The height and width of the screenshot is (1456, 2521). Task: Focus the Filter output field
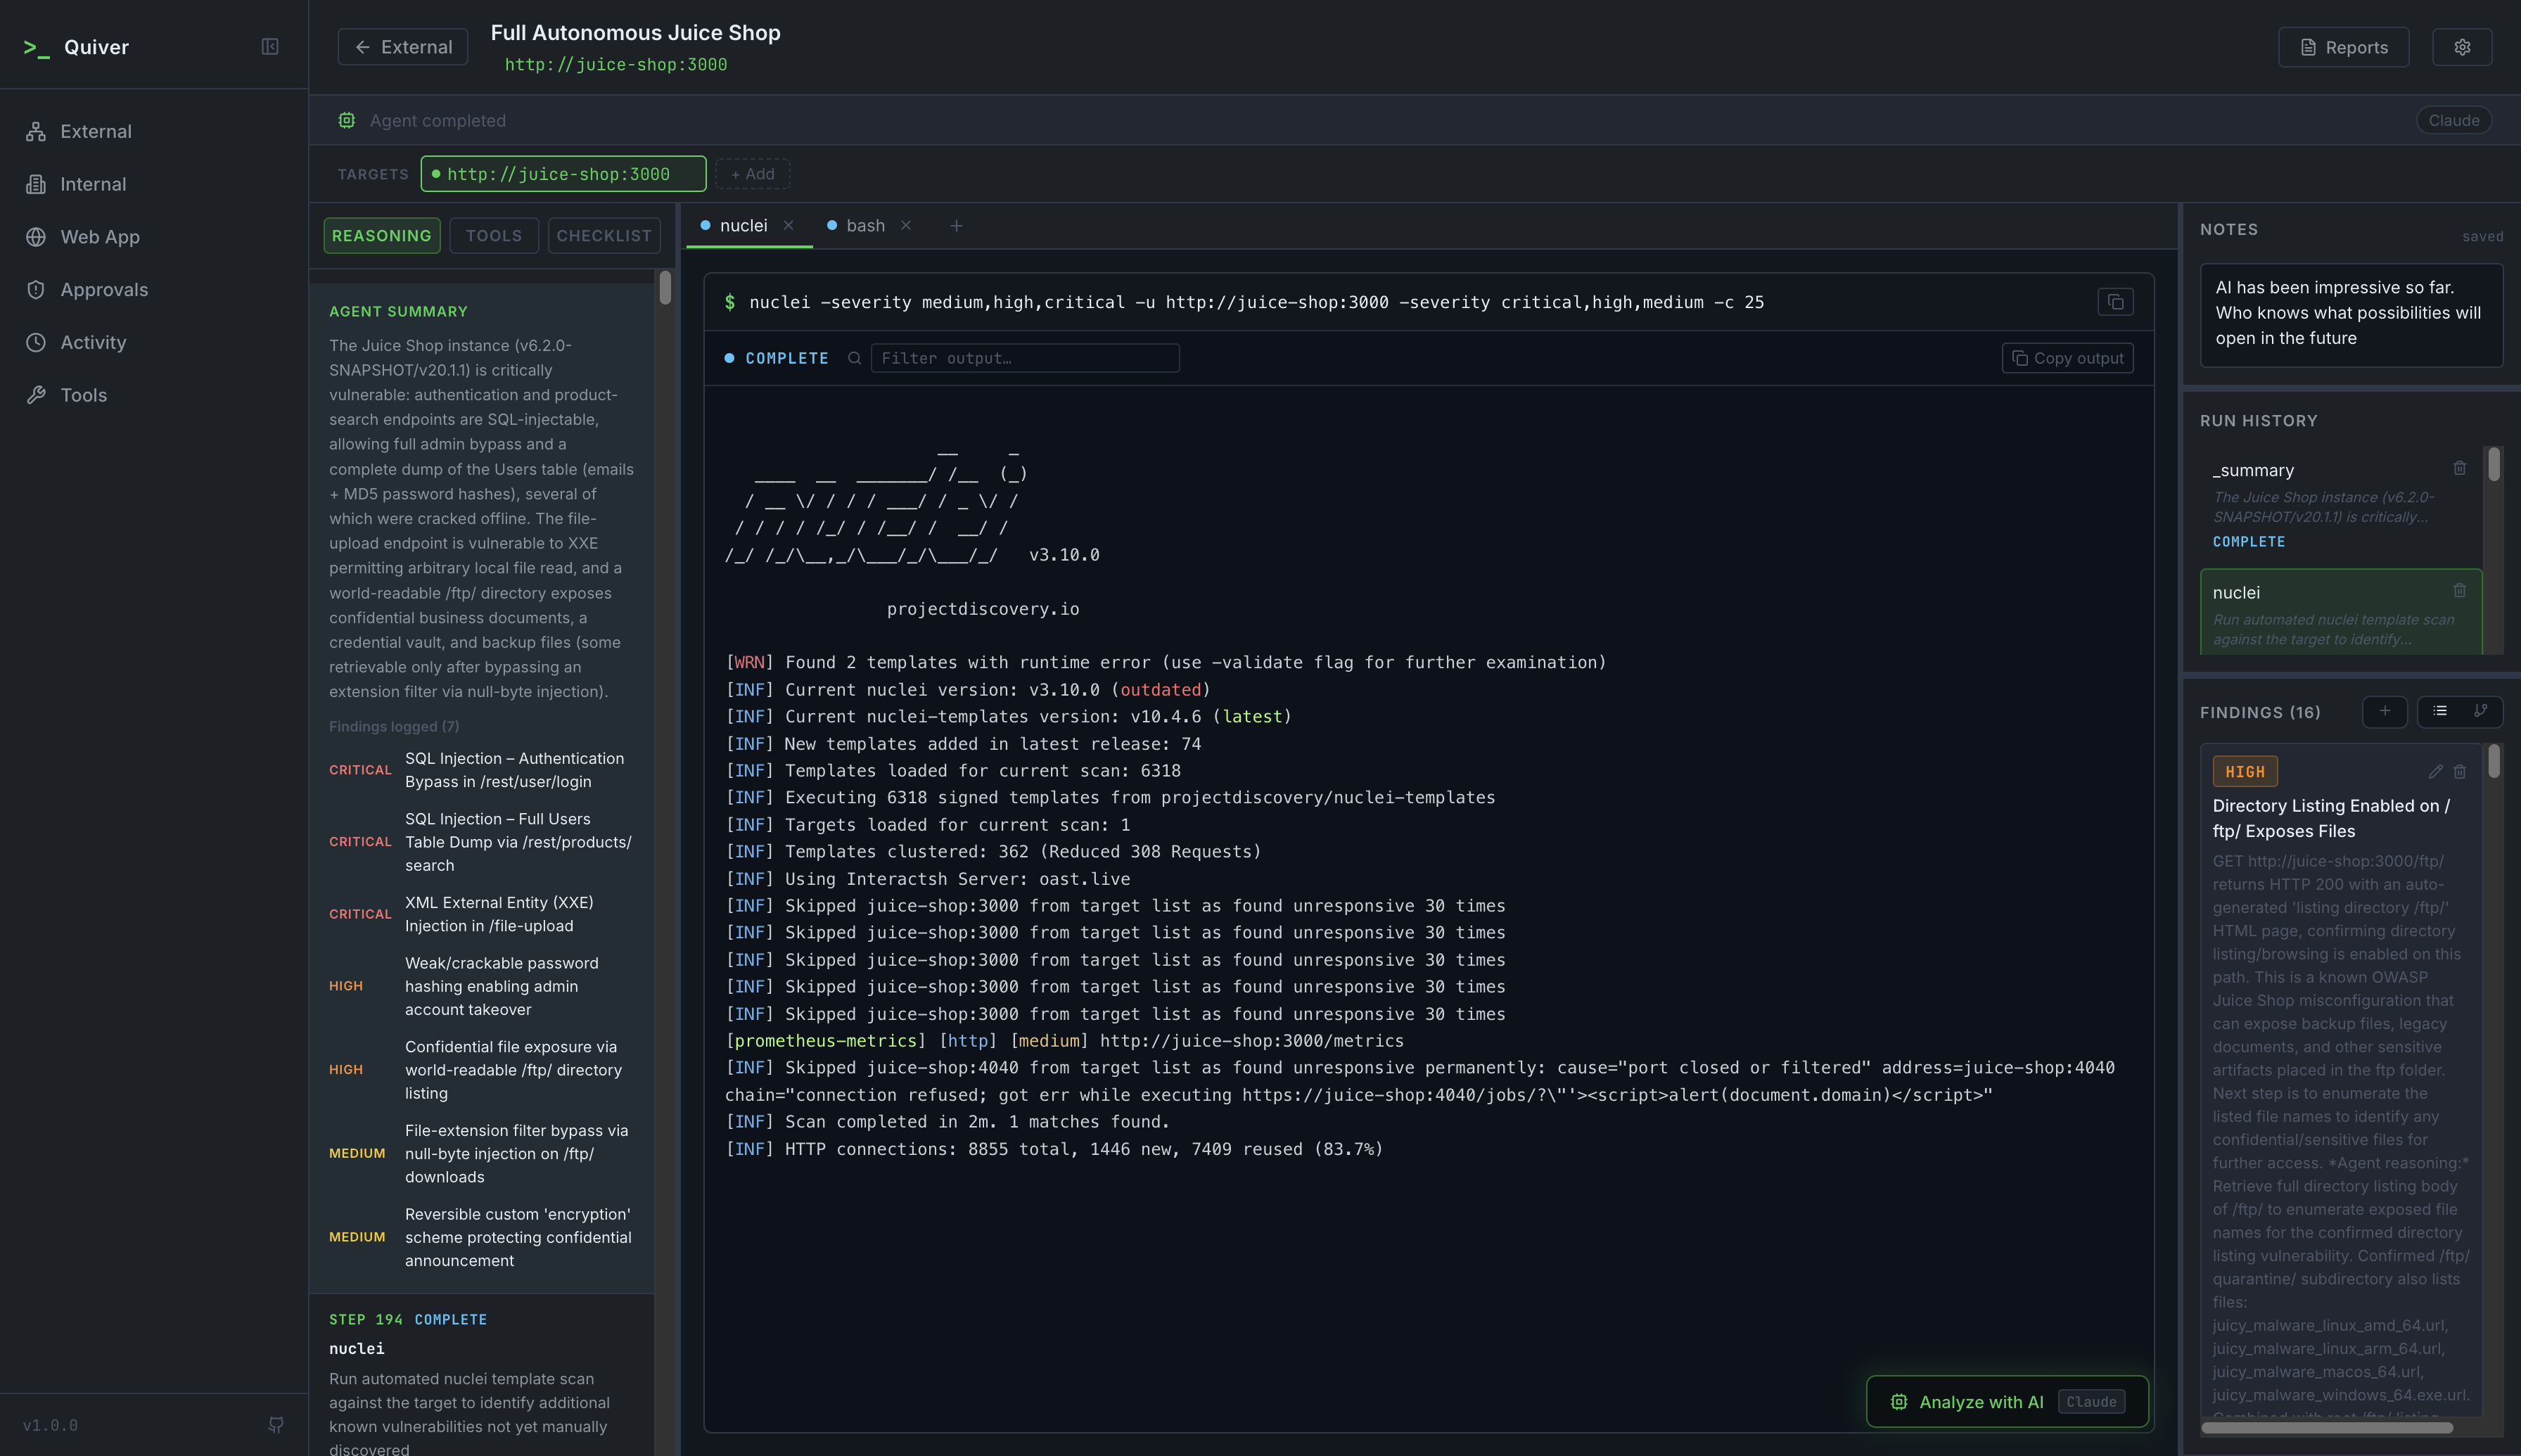(x=1025, y=358)
